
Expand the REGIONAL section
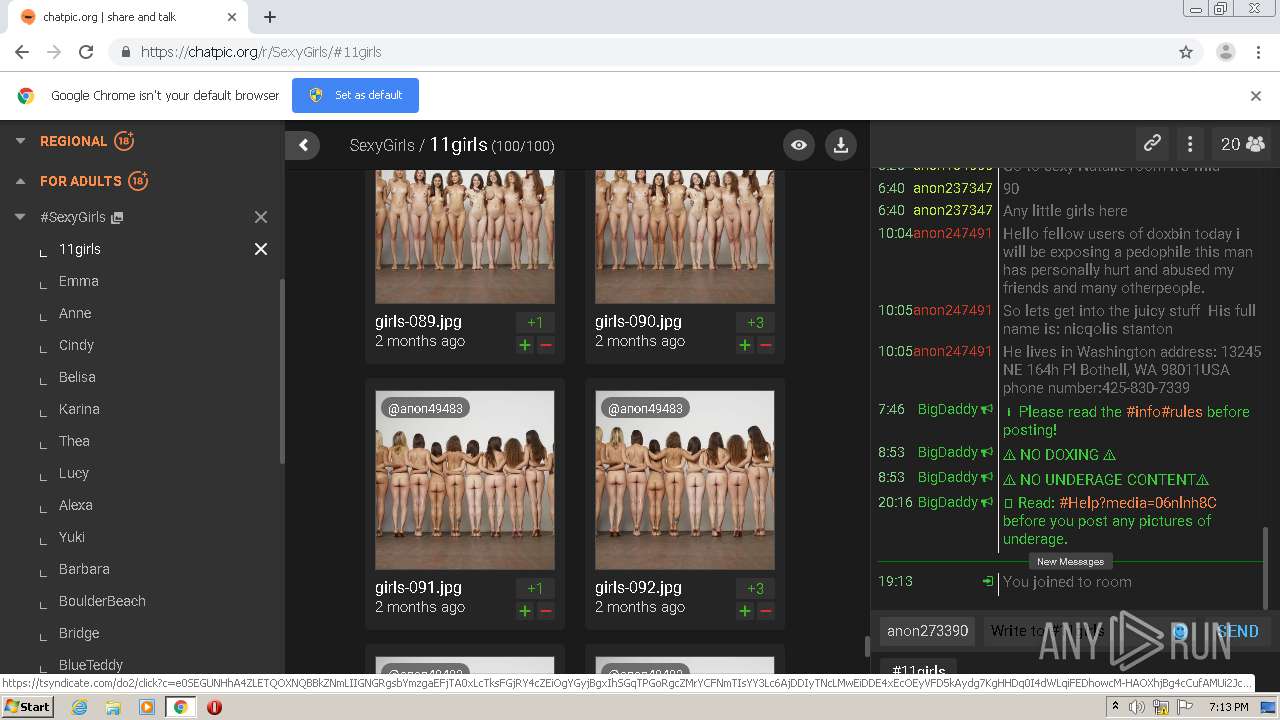pyautogui.click(x=20, y=141)
